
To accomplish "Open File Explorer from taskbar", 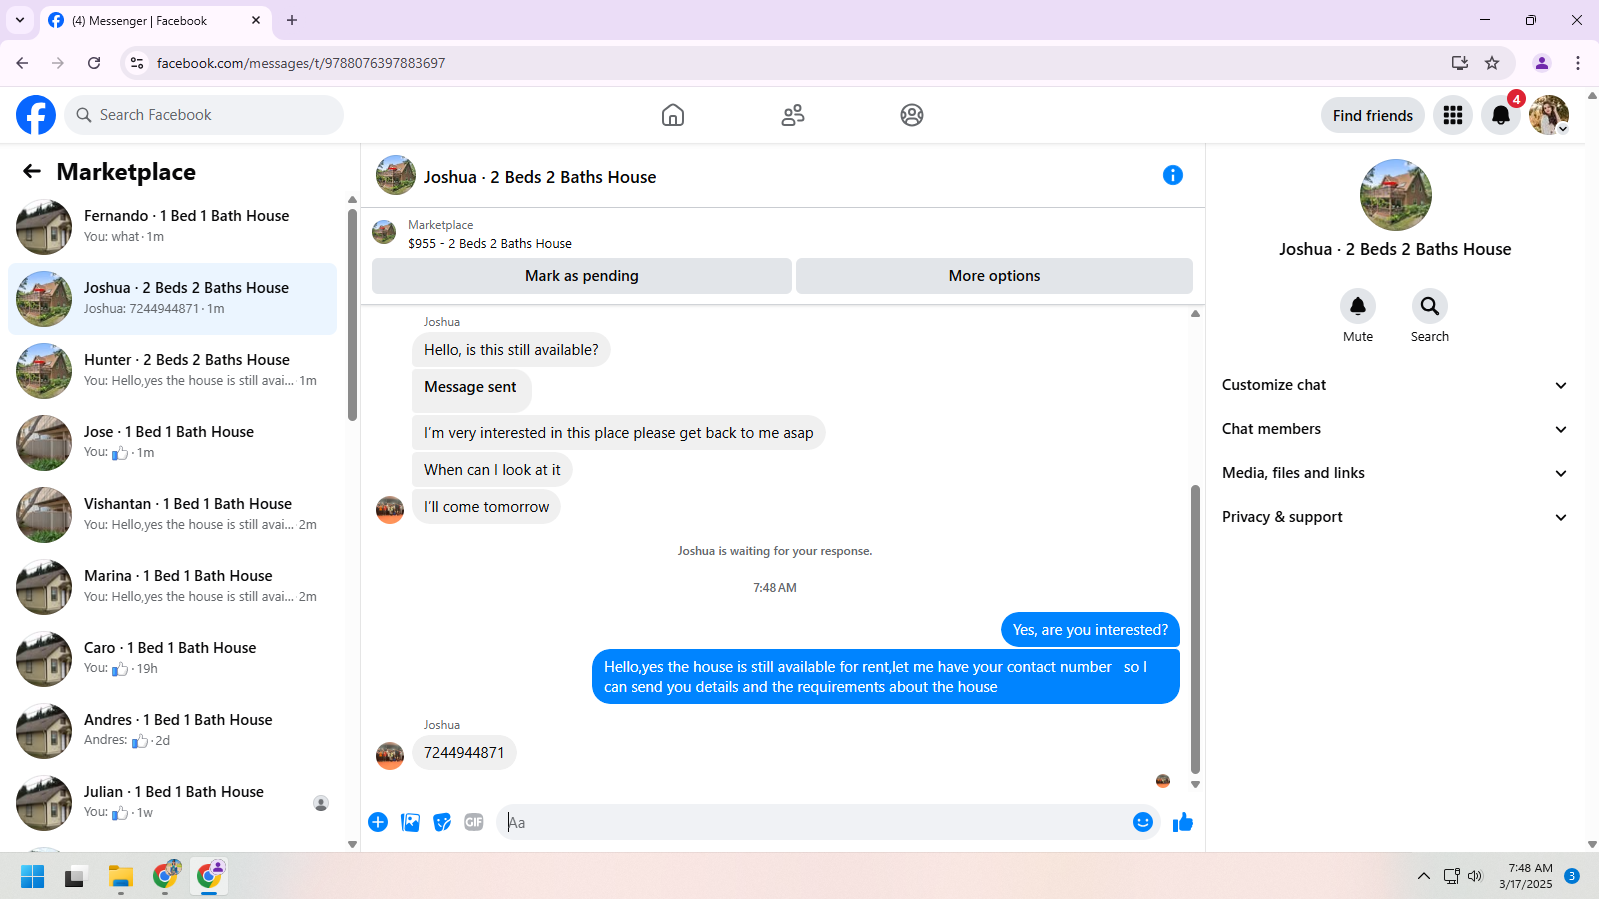I will 121,877.
